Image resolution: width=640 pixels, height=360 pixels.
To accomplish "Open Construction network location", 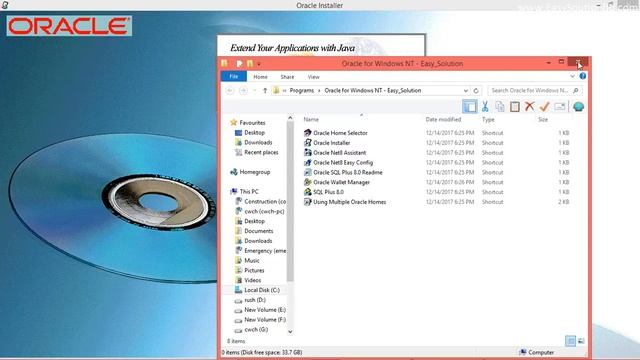I will (260, 202).
